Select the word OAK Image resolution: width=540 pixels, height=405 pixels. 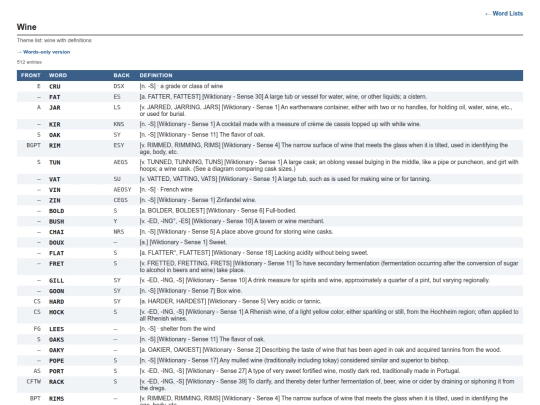[54, 135]
